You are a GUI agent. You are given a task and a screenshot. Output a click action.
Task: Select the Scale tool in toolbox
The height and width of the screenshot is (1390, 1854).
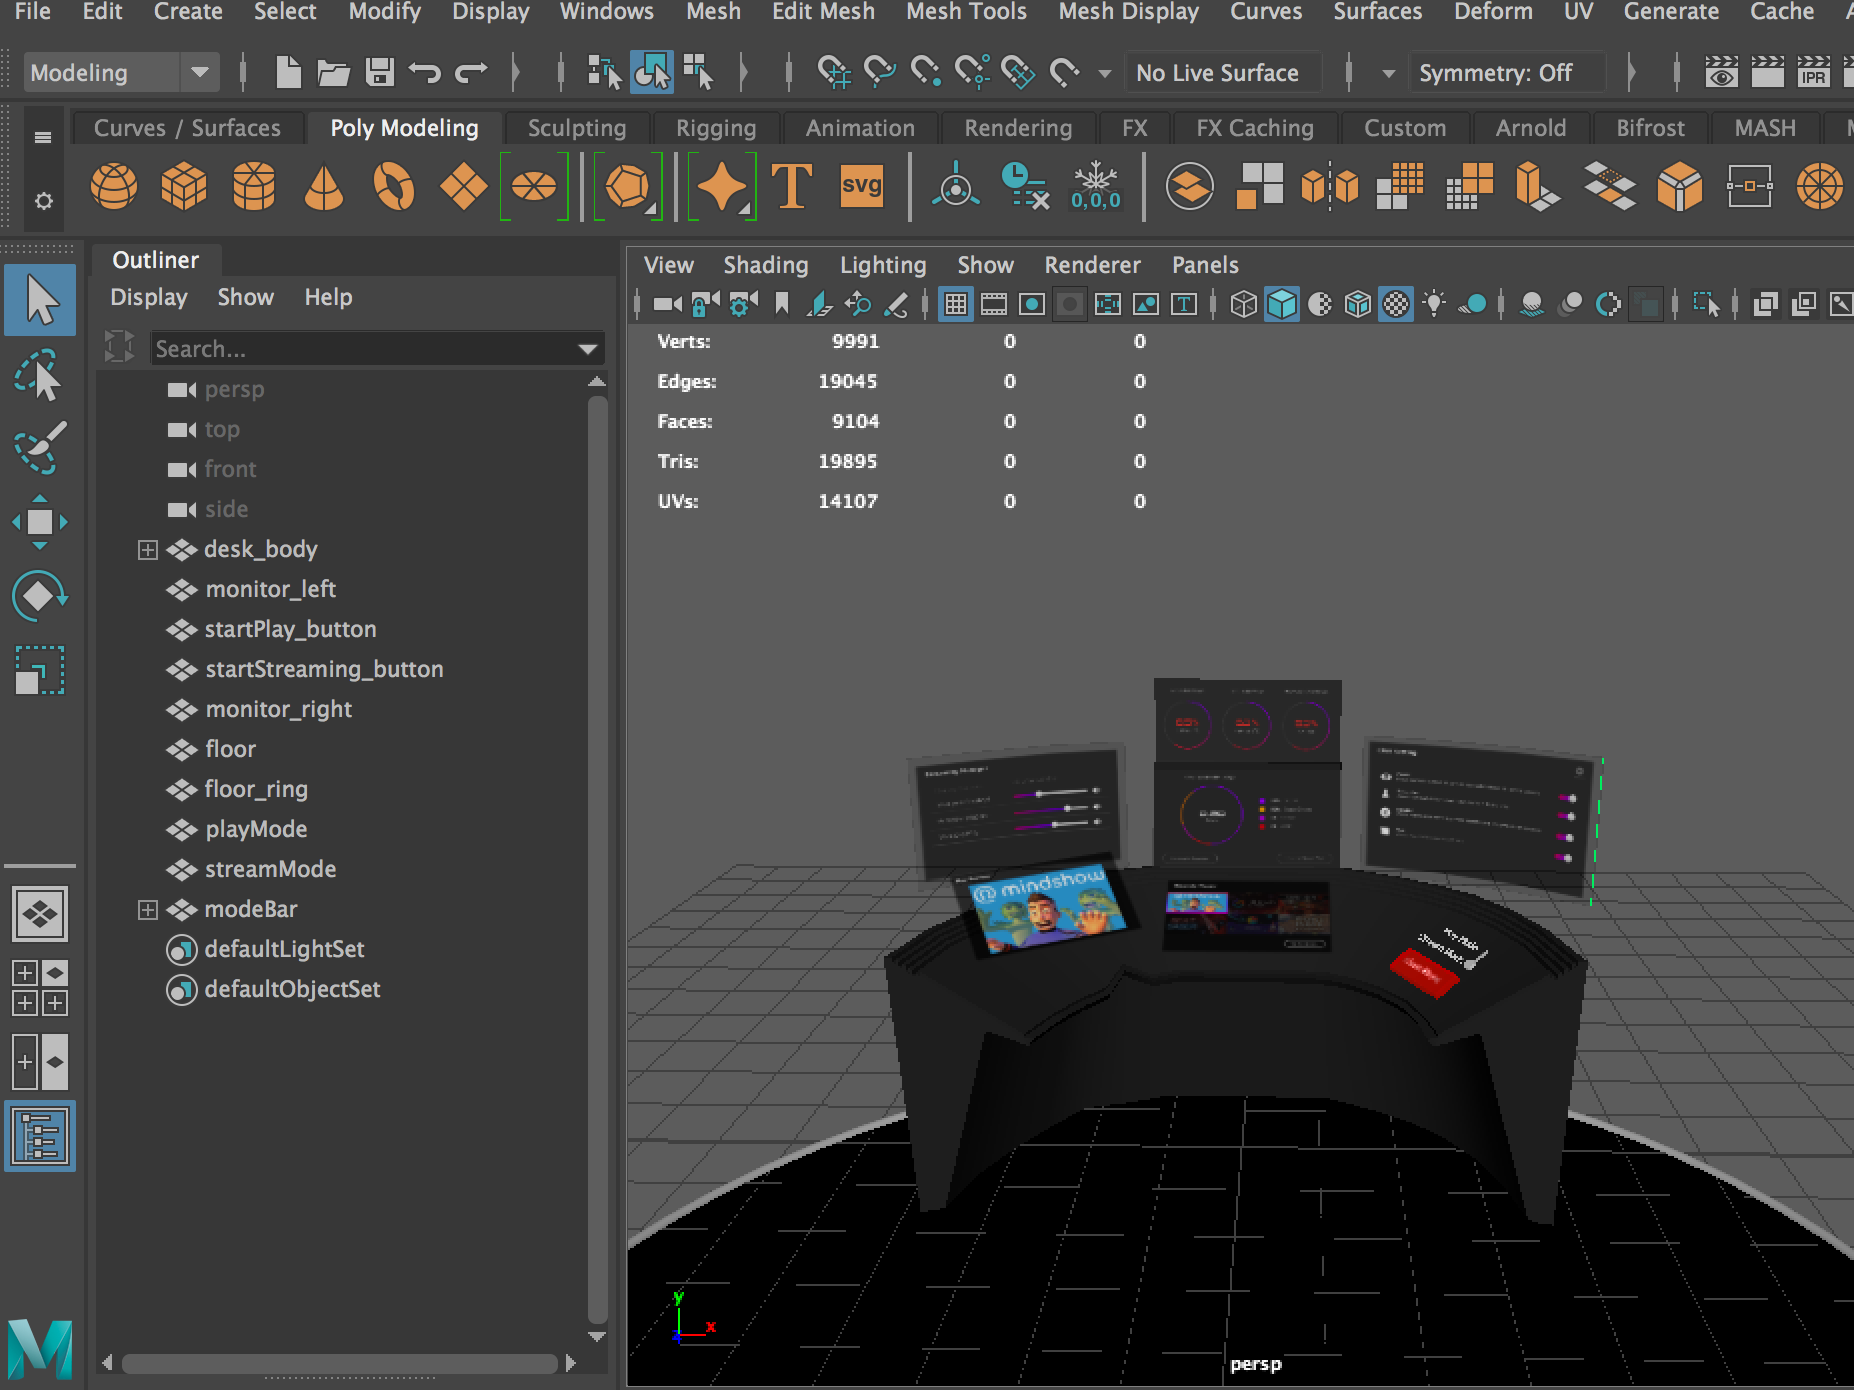(x=40, y=670)
